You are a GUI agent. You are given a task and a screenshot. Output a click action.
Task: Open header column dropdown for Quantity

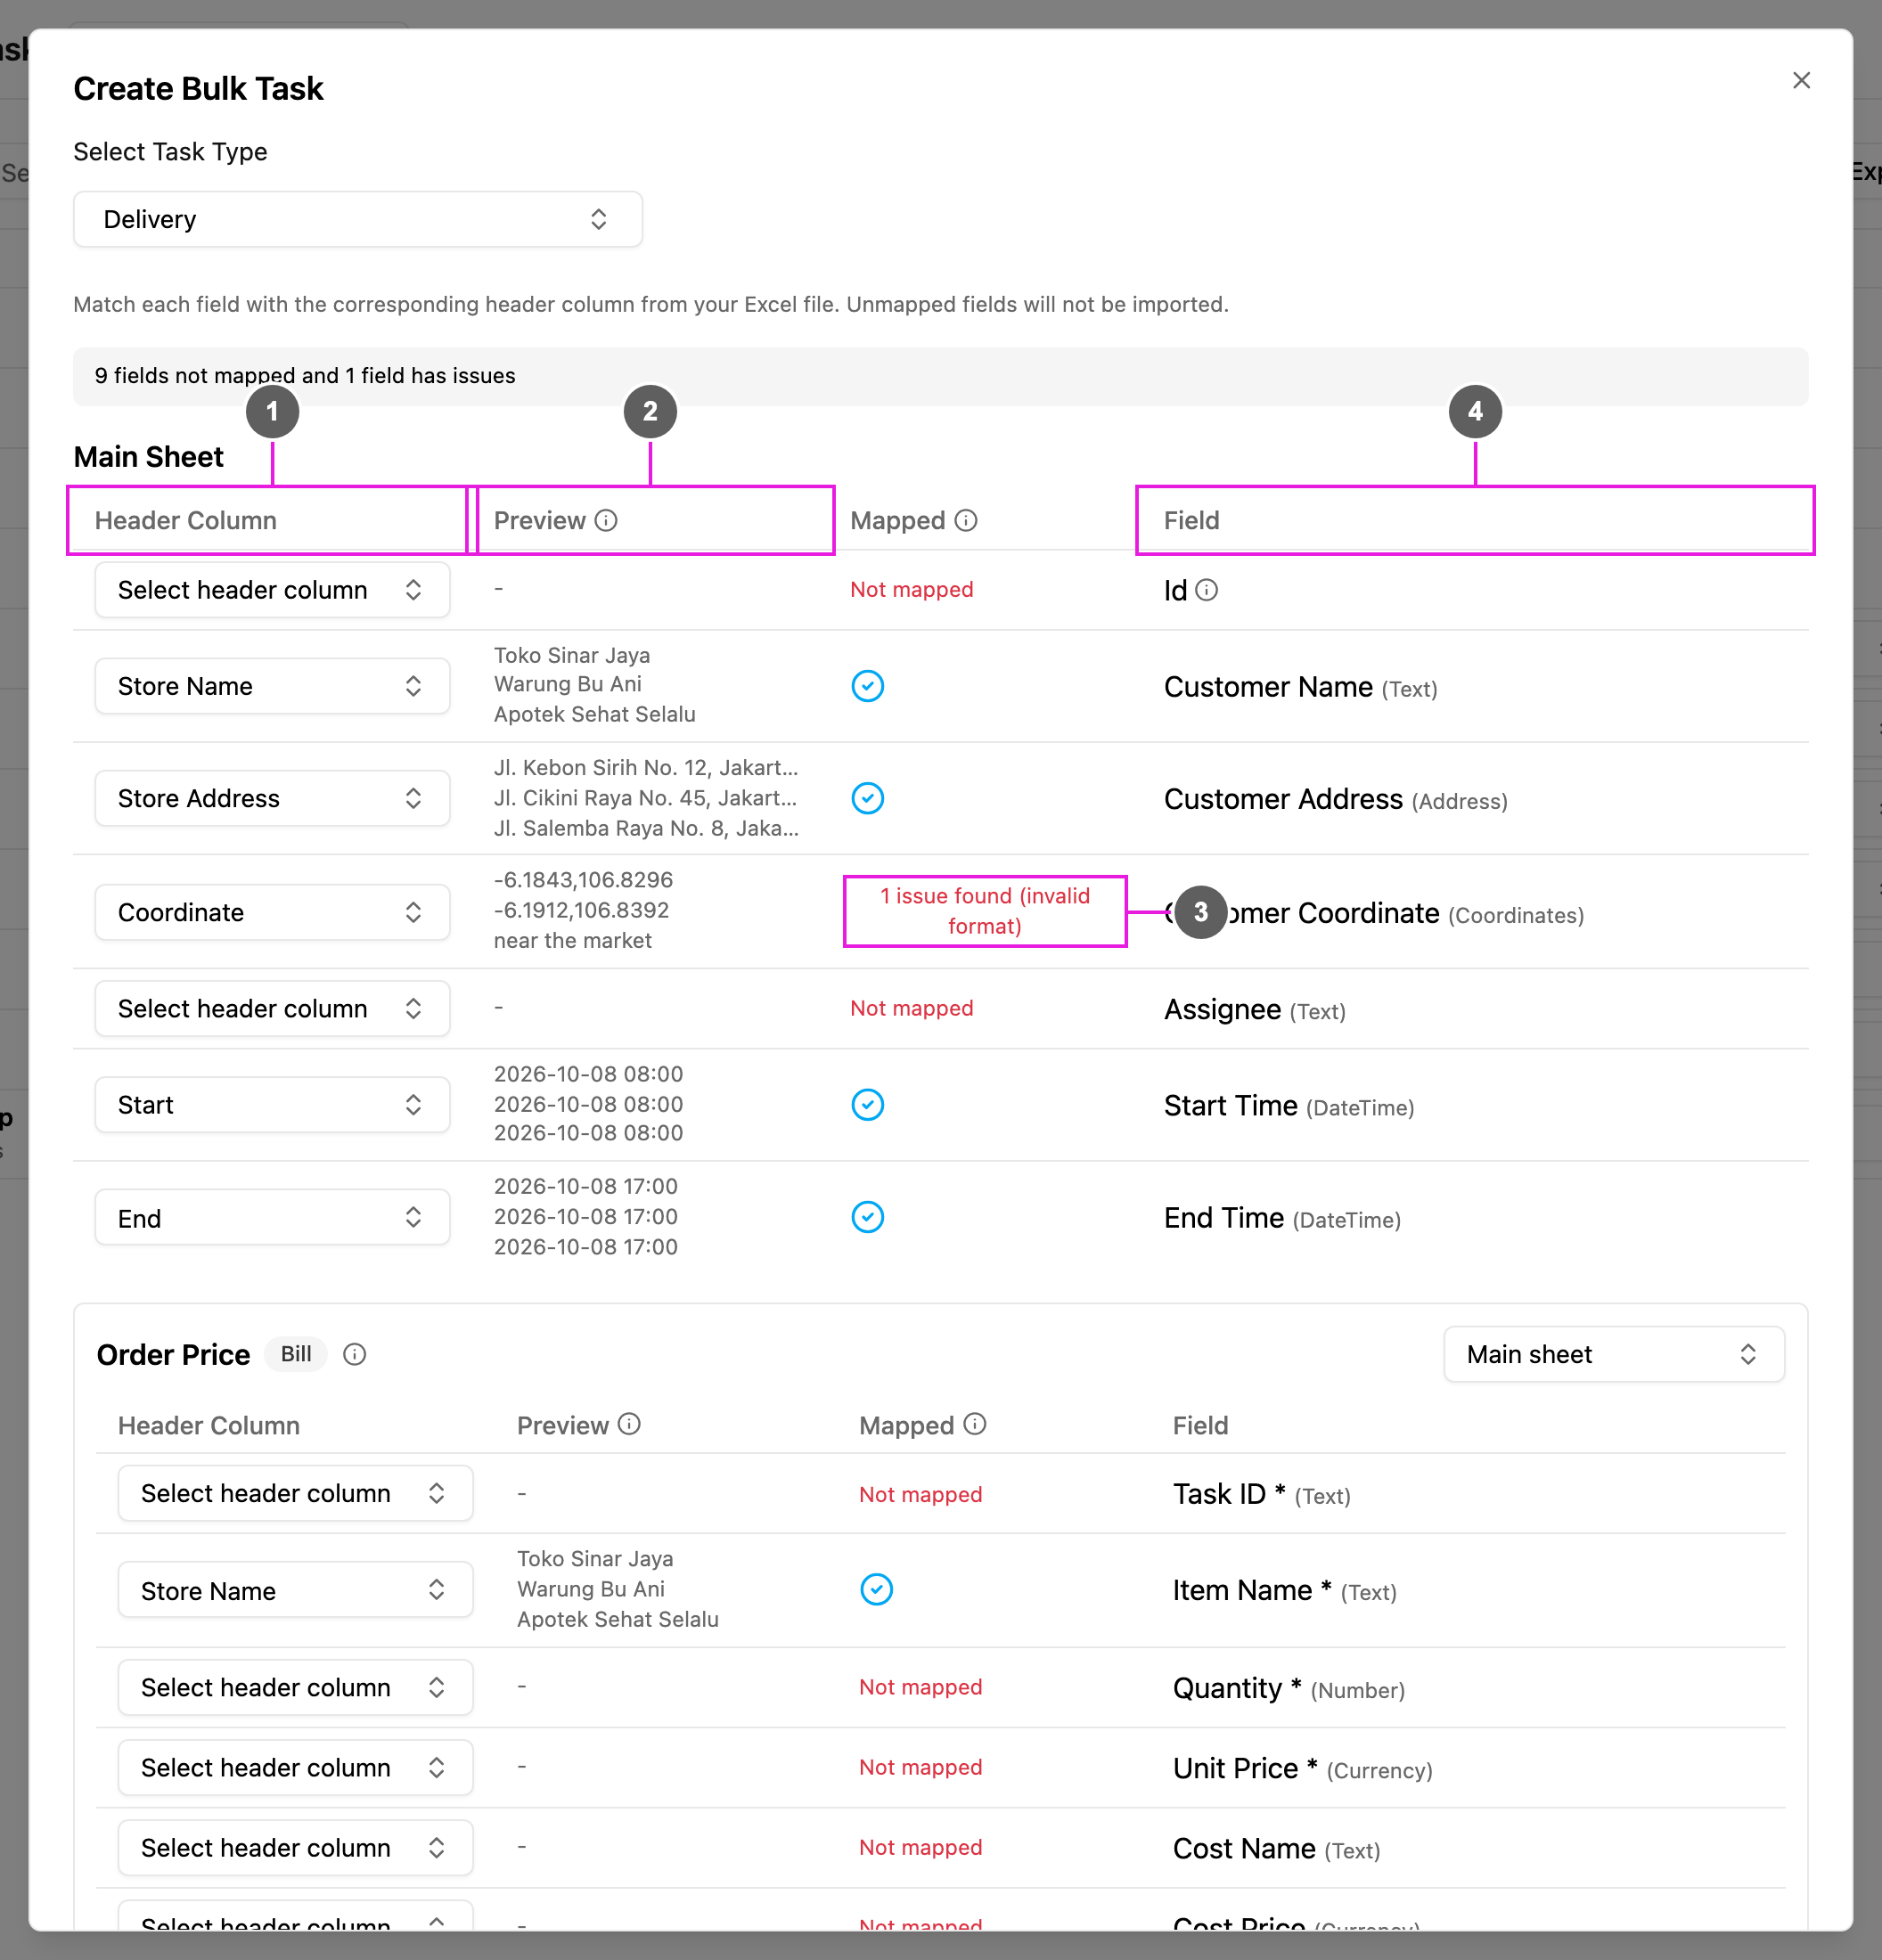coord(295,1687)
